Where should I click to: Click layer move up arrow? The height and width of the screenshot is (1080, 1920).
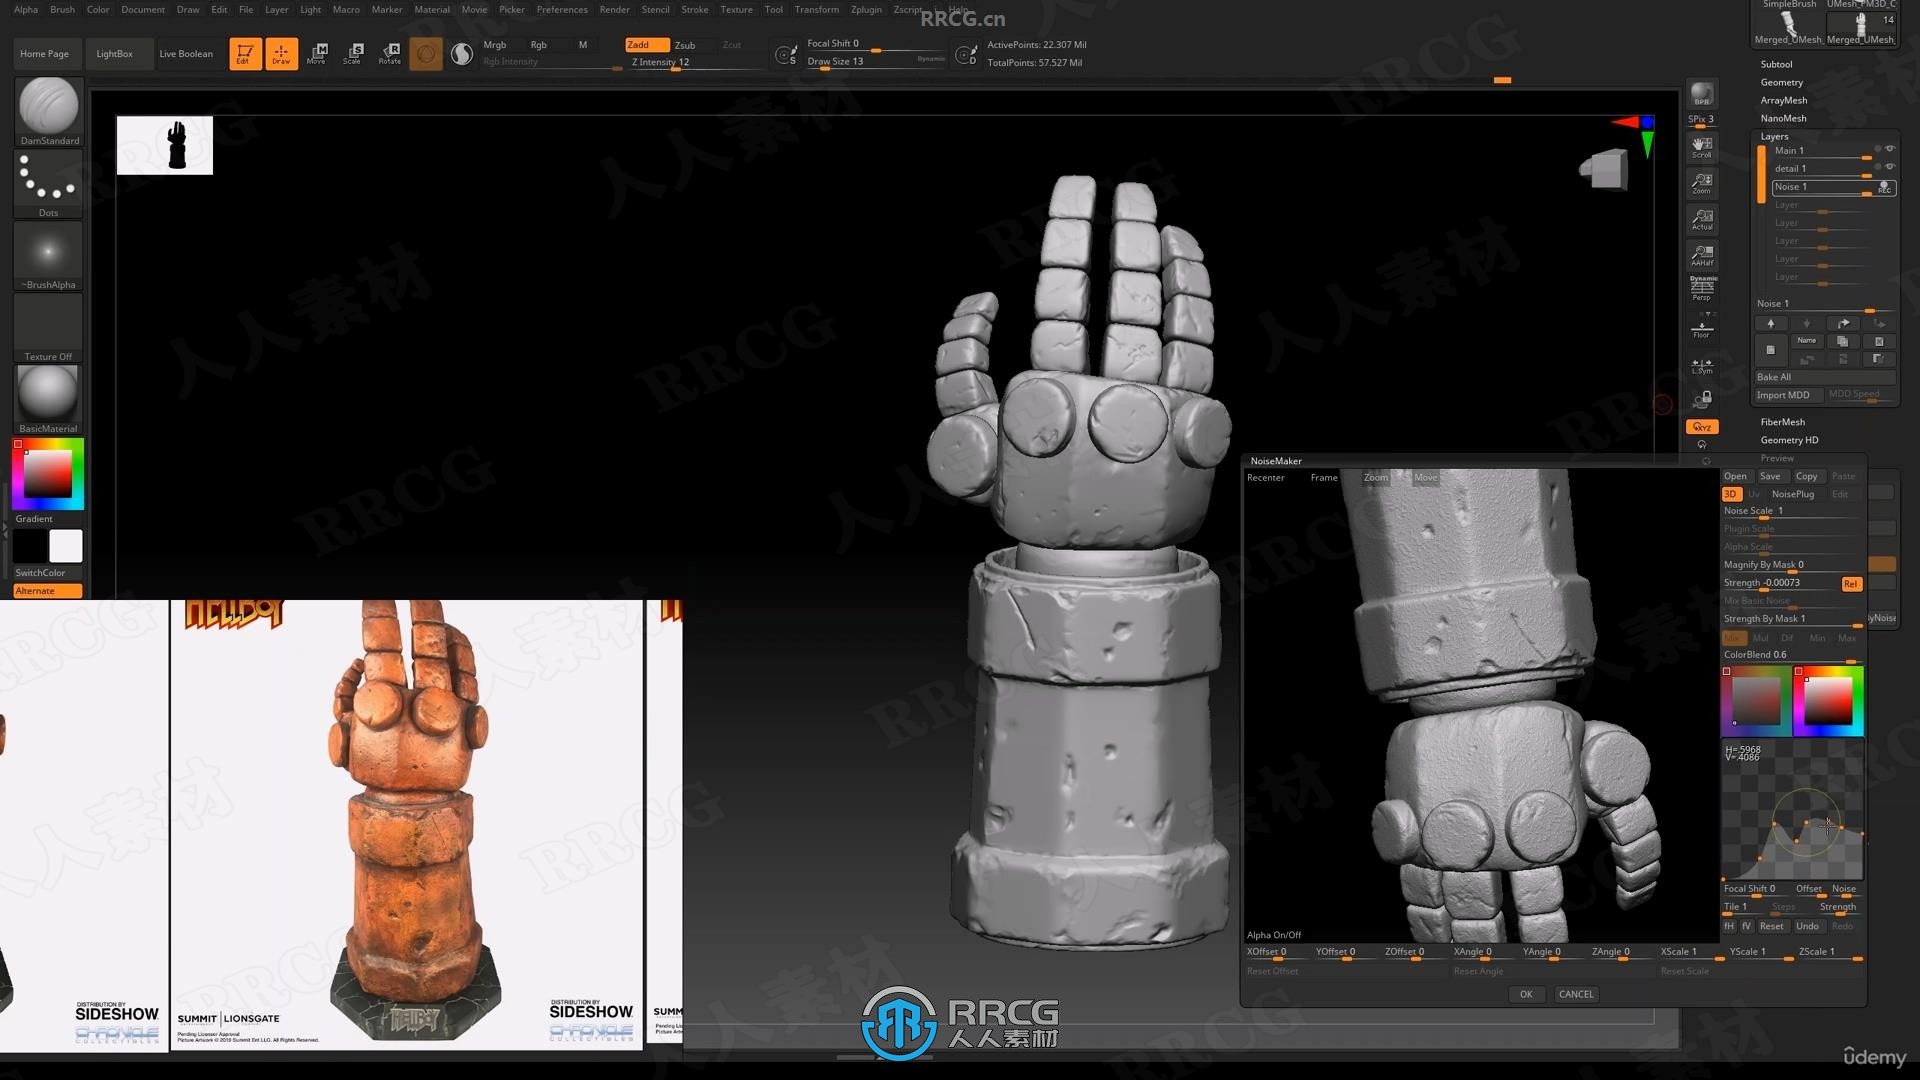(1770, 323)
